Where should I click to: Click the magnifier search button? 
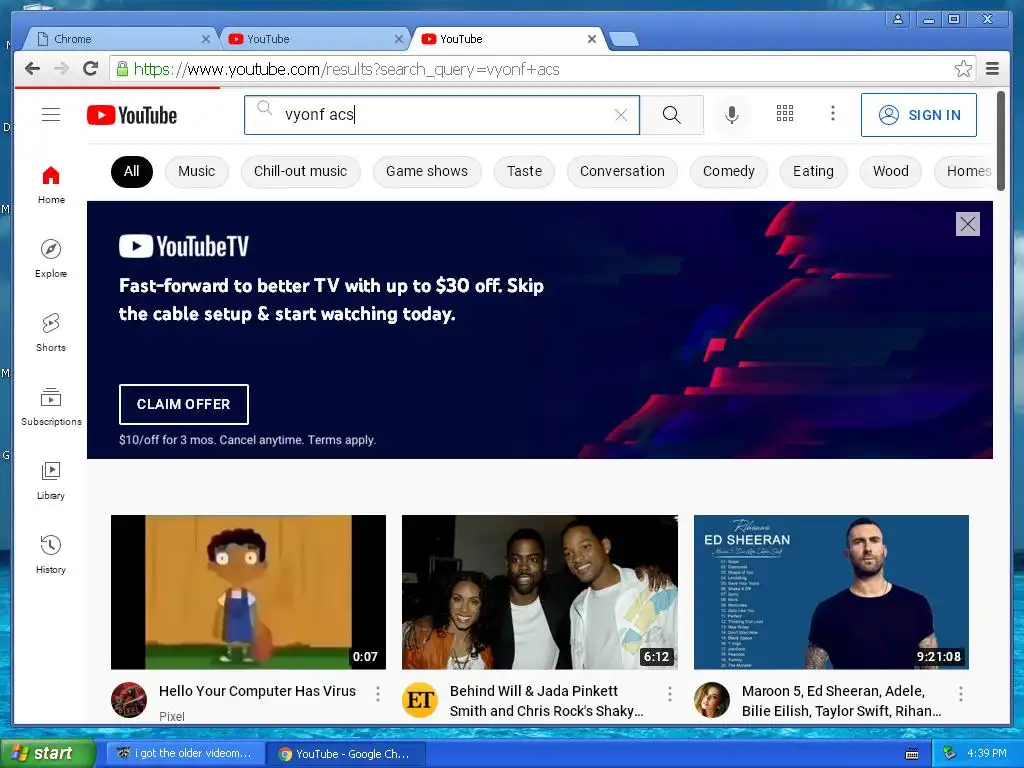[671, 115]
